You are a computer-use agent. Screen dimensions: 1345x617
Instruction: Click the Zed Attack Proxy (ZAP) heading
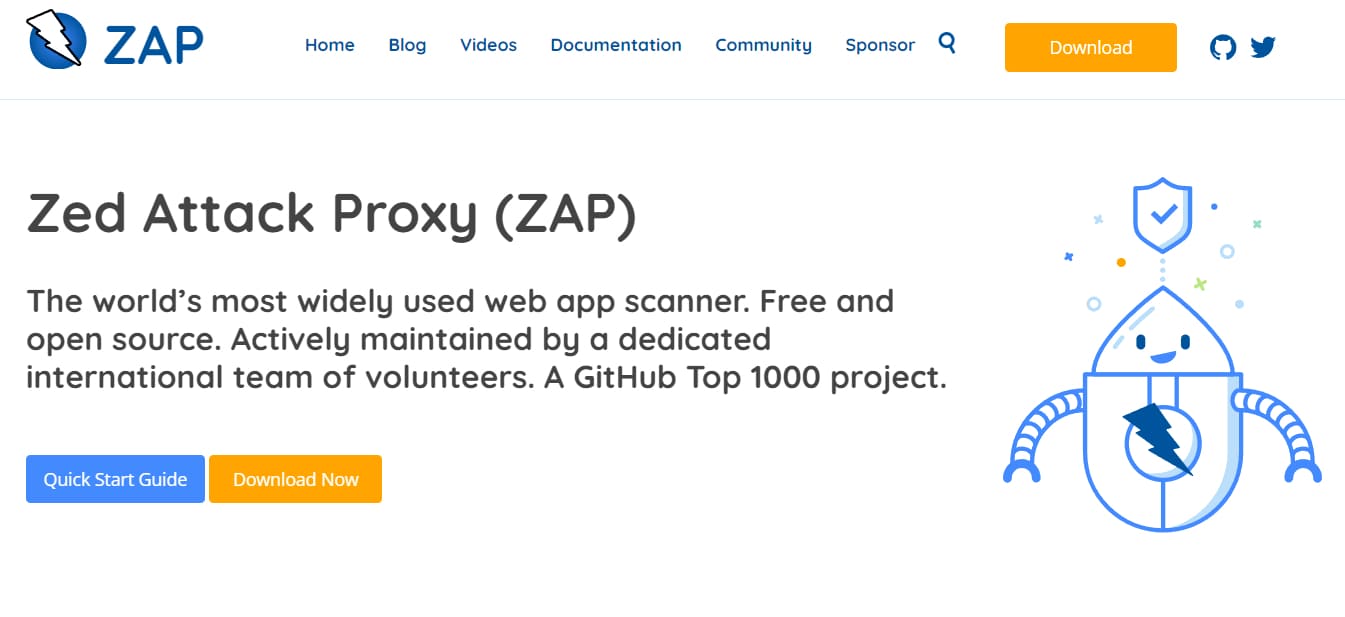tap(331, 214)
